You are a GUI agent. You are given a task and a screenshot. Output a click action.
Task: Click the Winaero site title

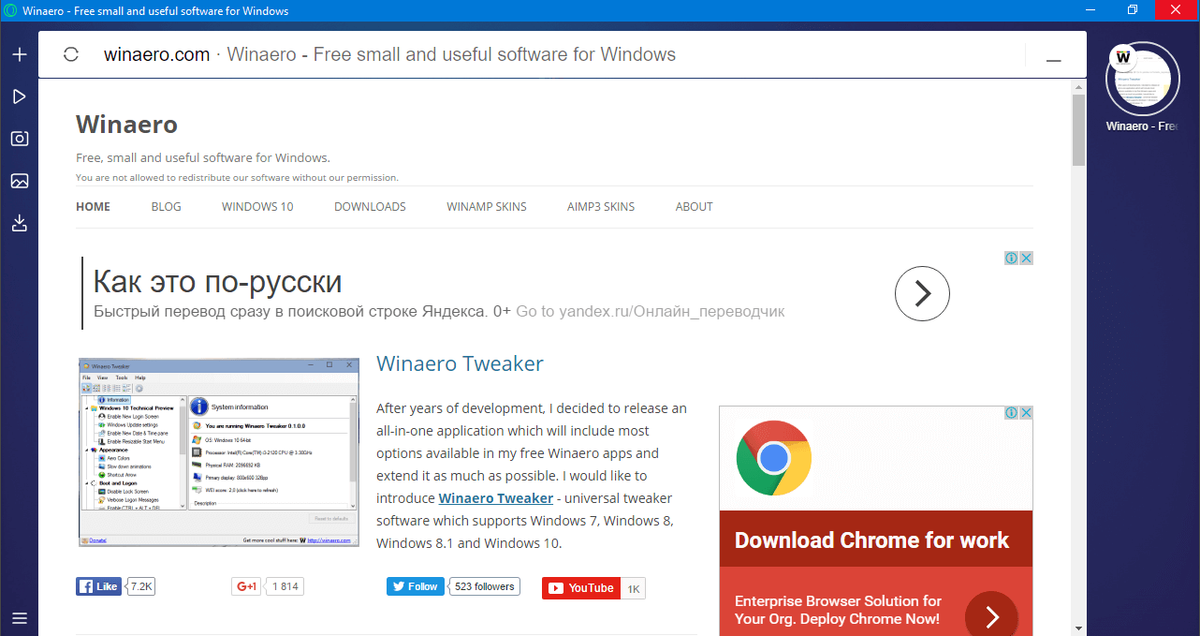pos(127,124)
